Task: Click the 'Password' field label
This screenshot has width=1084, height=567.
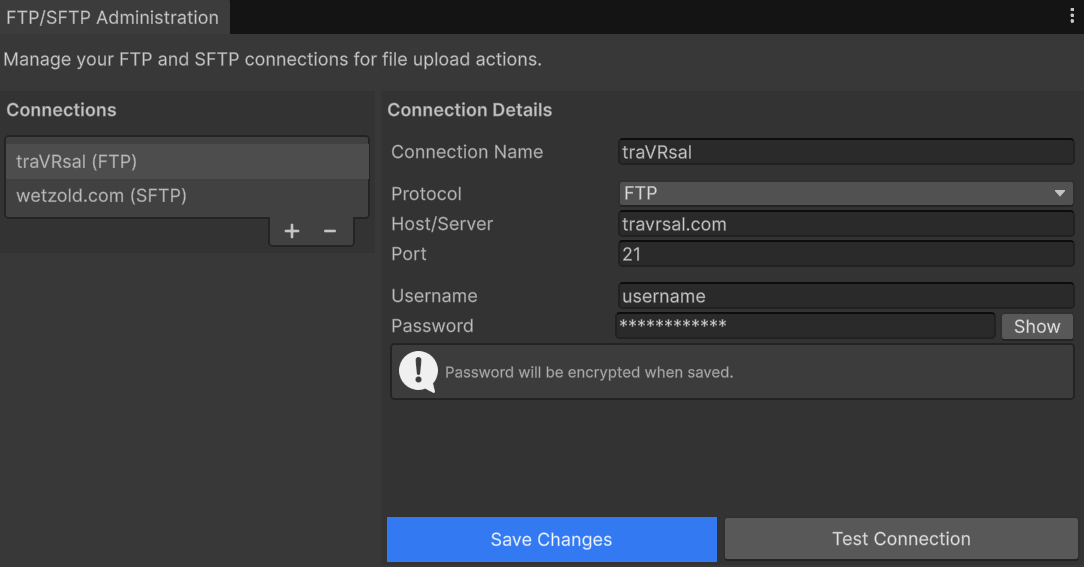Action: coord(432,326)
